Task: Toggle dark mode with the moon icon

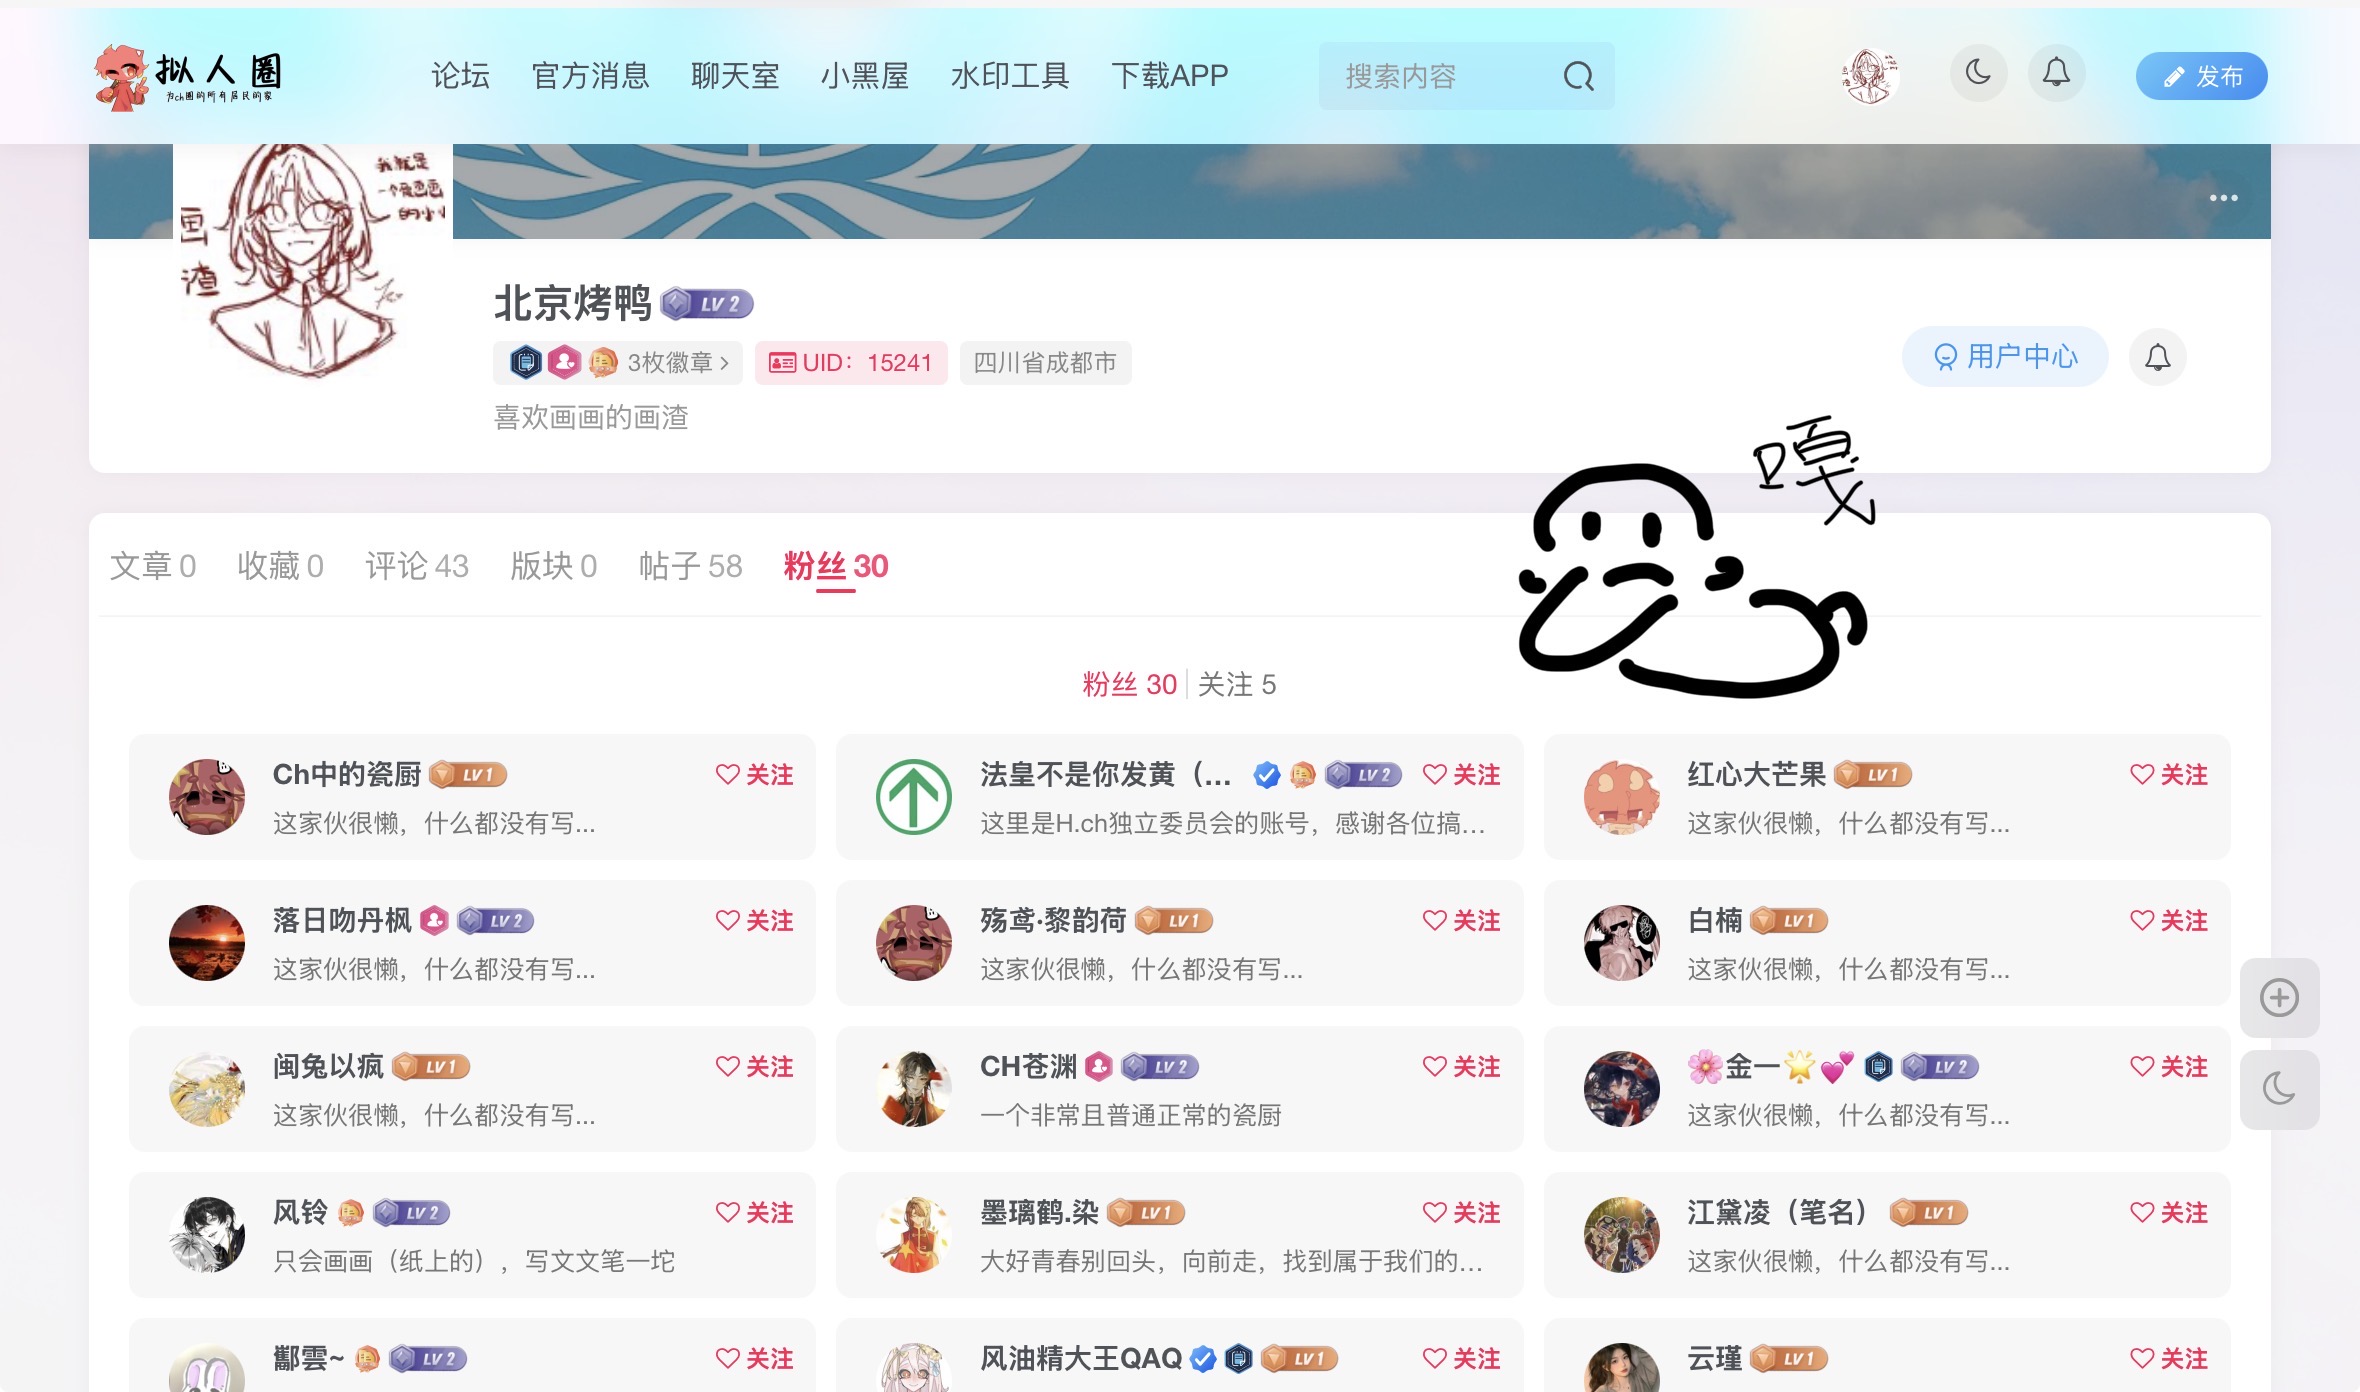Action: (1977, 73)
